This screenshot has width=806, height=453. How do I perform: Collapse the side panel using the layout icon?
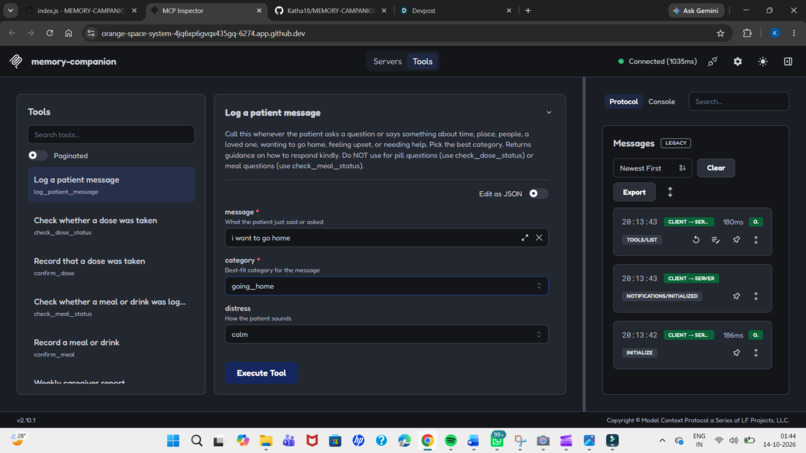[788, 61]
